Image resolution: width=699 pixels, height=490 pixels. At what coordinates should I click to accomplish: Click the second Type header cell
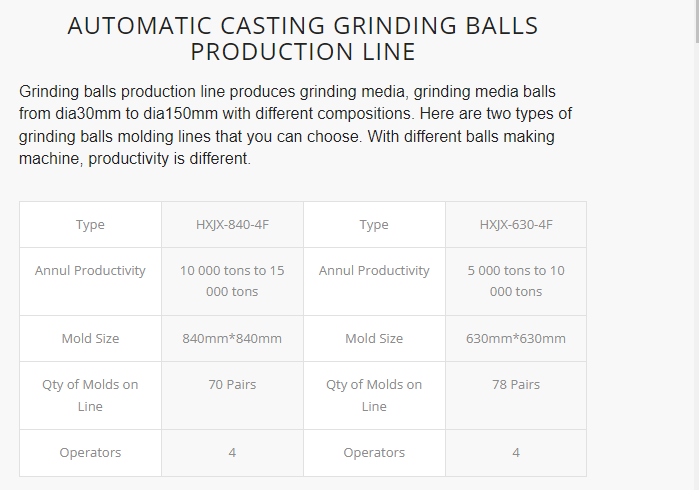click(x=374, y=224)
